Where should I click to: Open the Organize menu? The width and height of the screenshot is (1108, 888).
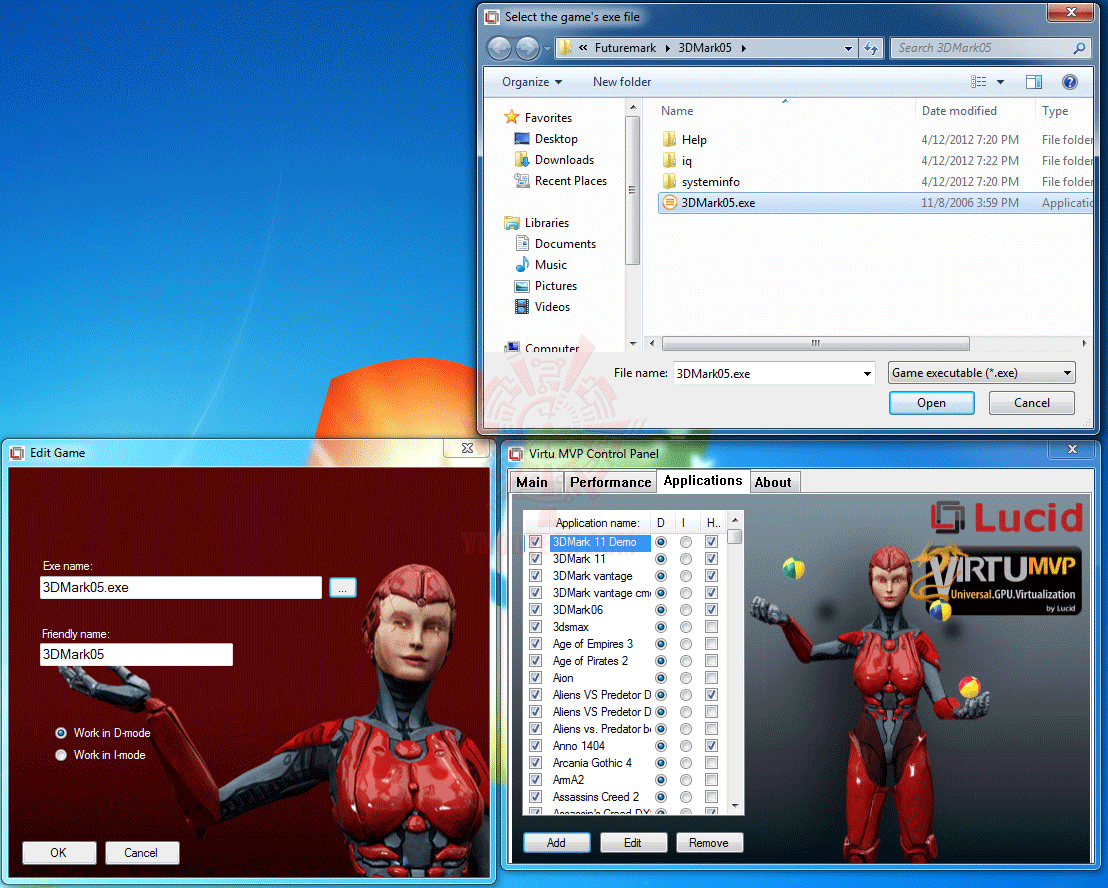pyautogui.click(x=532, y=82)
